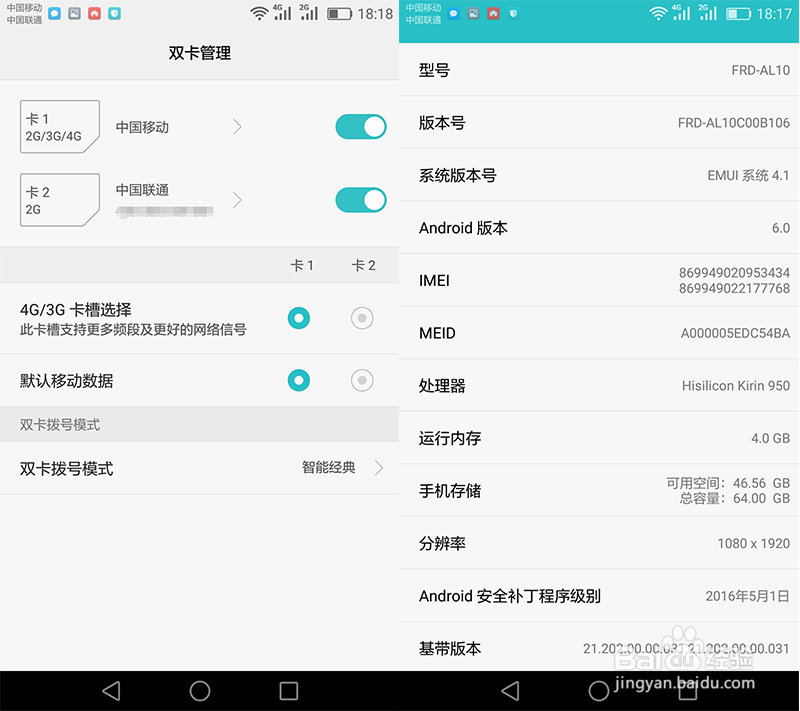This screenshot has height=711, width=800.
Task: Tap the 处理器 row label
Action: (442, 386)
